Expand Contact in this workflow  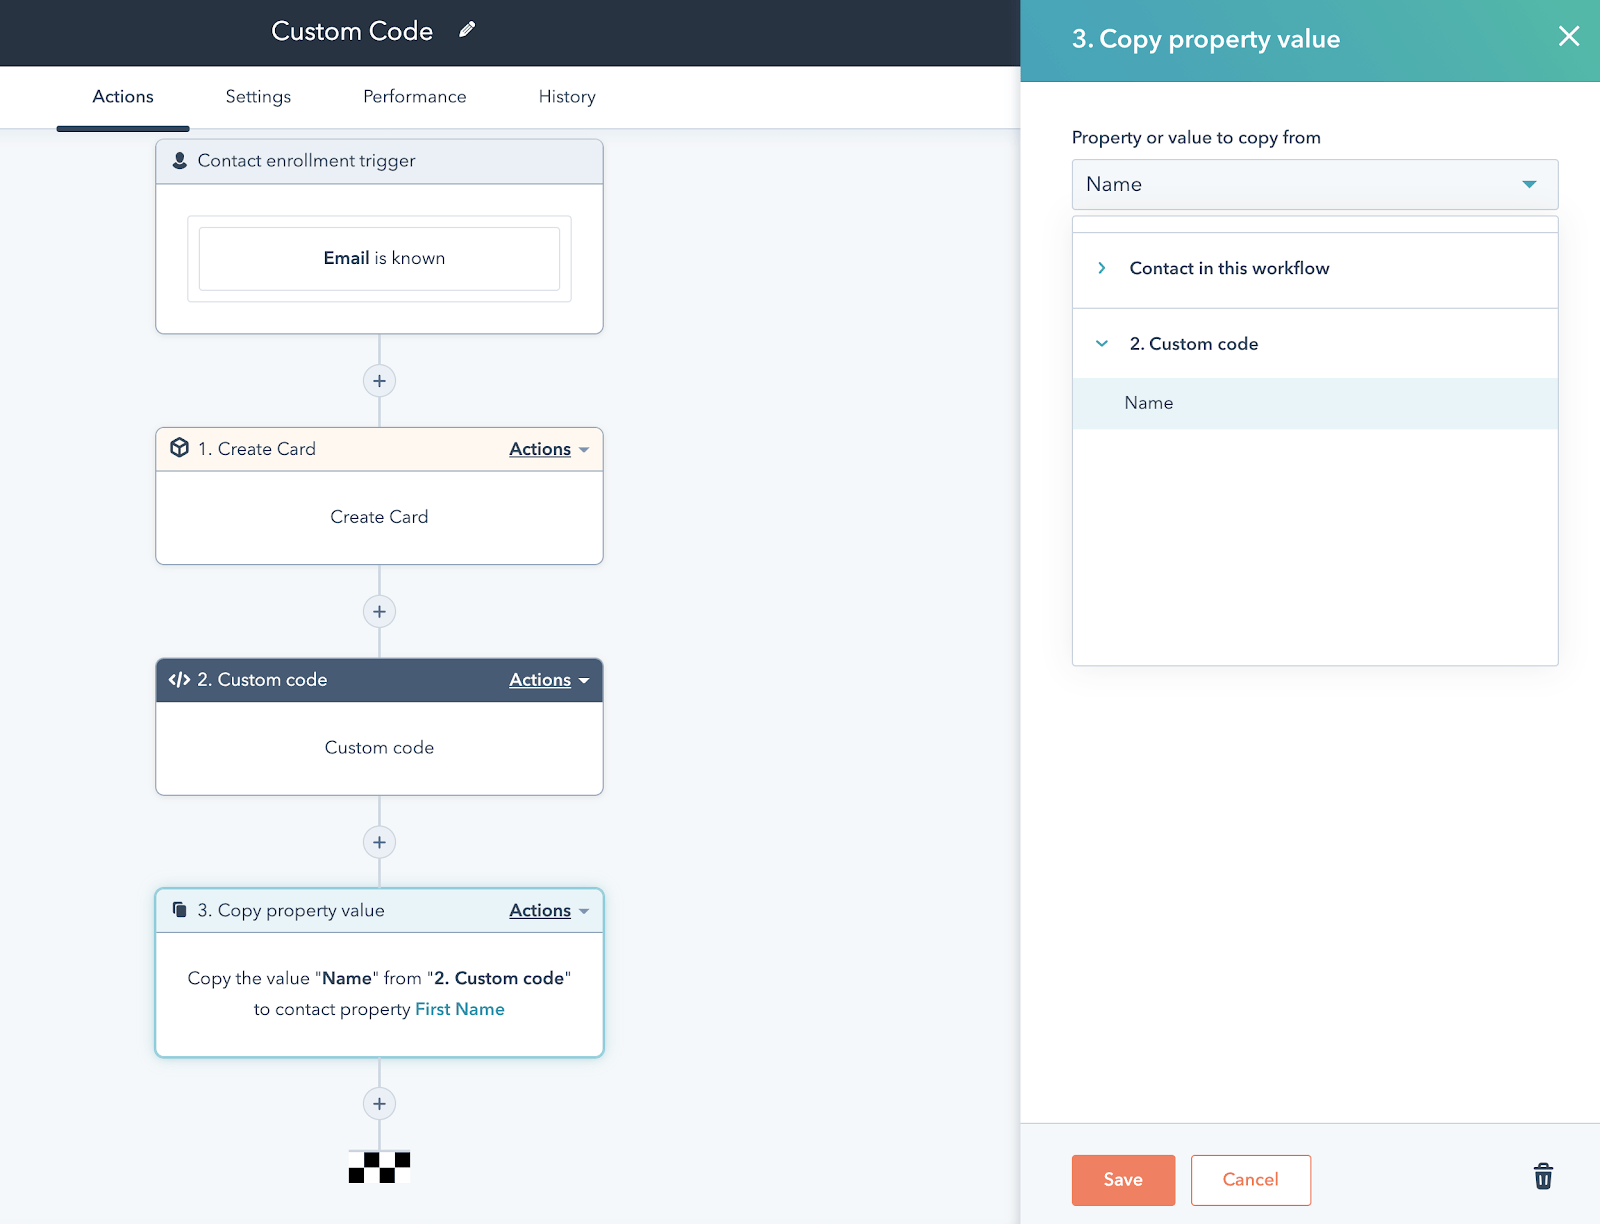click(x=1102, y=268)
